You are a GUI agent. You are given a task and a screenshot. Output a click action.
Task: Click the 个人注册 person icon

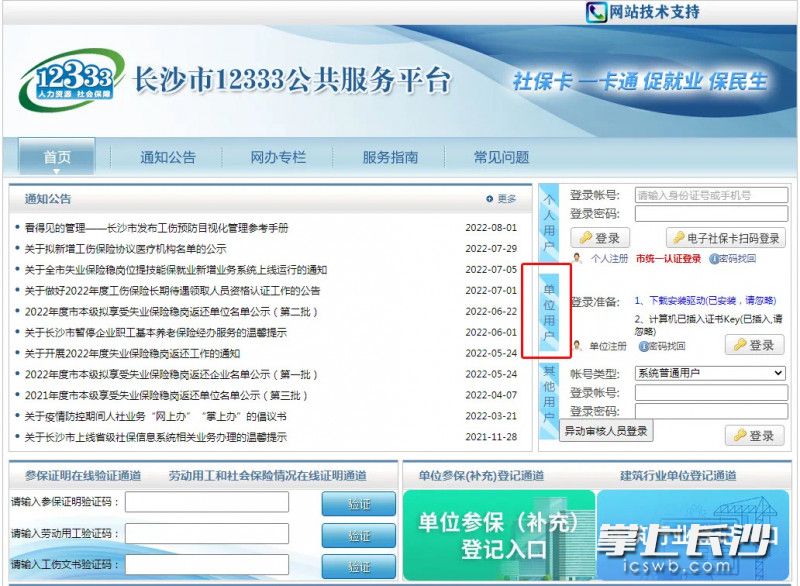coord(577,258)
